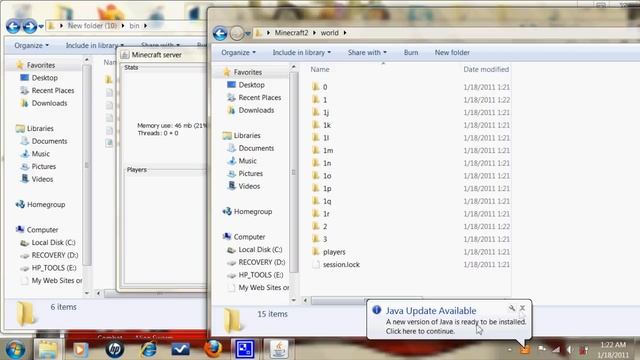Sort by Name column header
This screenshot has height=360, width=640.
tap(320, 69)
